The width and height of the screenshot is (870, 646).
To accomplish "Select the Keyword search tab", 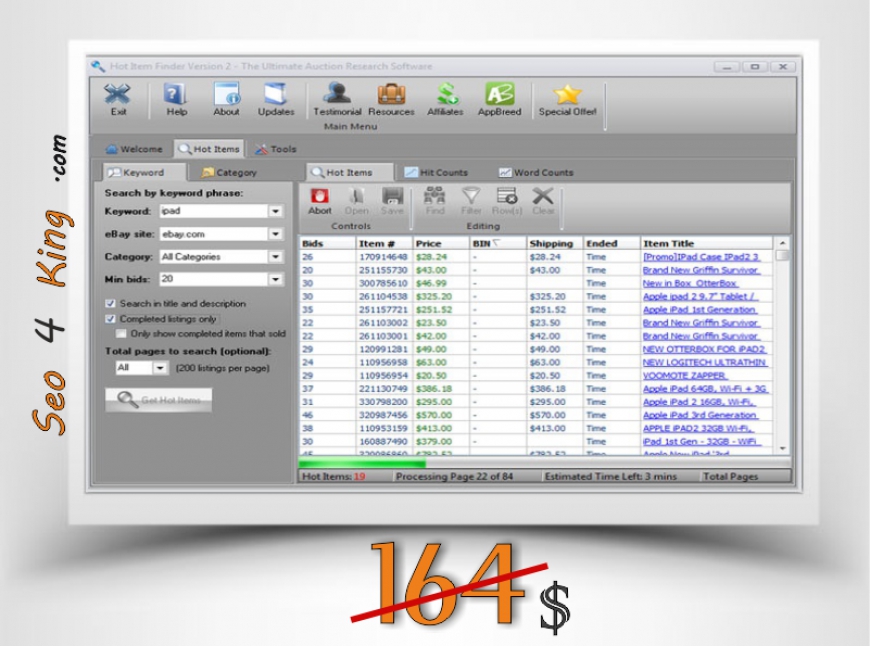I will [144, 173].
